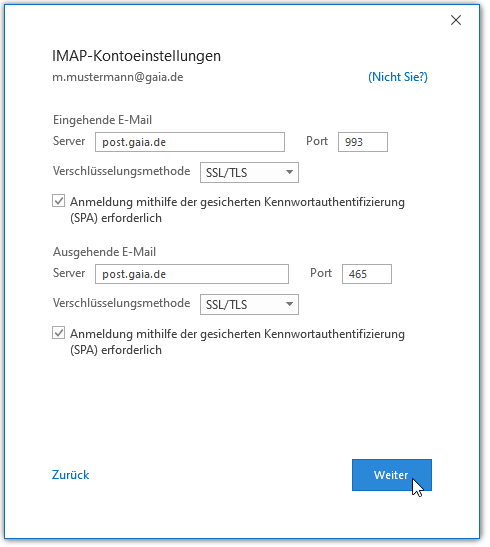The image size is (490, 547).
Task: Click the outgoing SPA checkbox label text
Action: click(237, 342)
